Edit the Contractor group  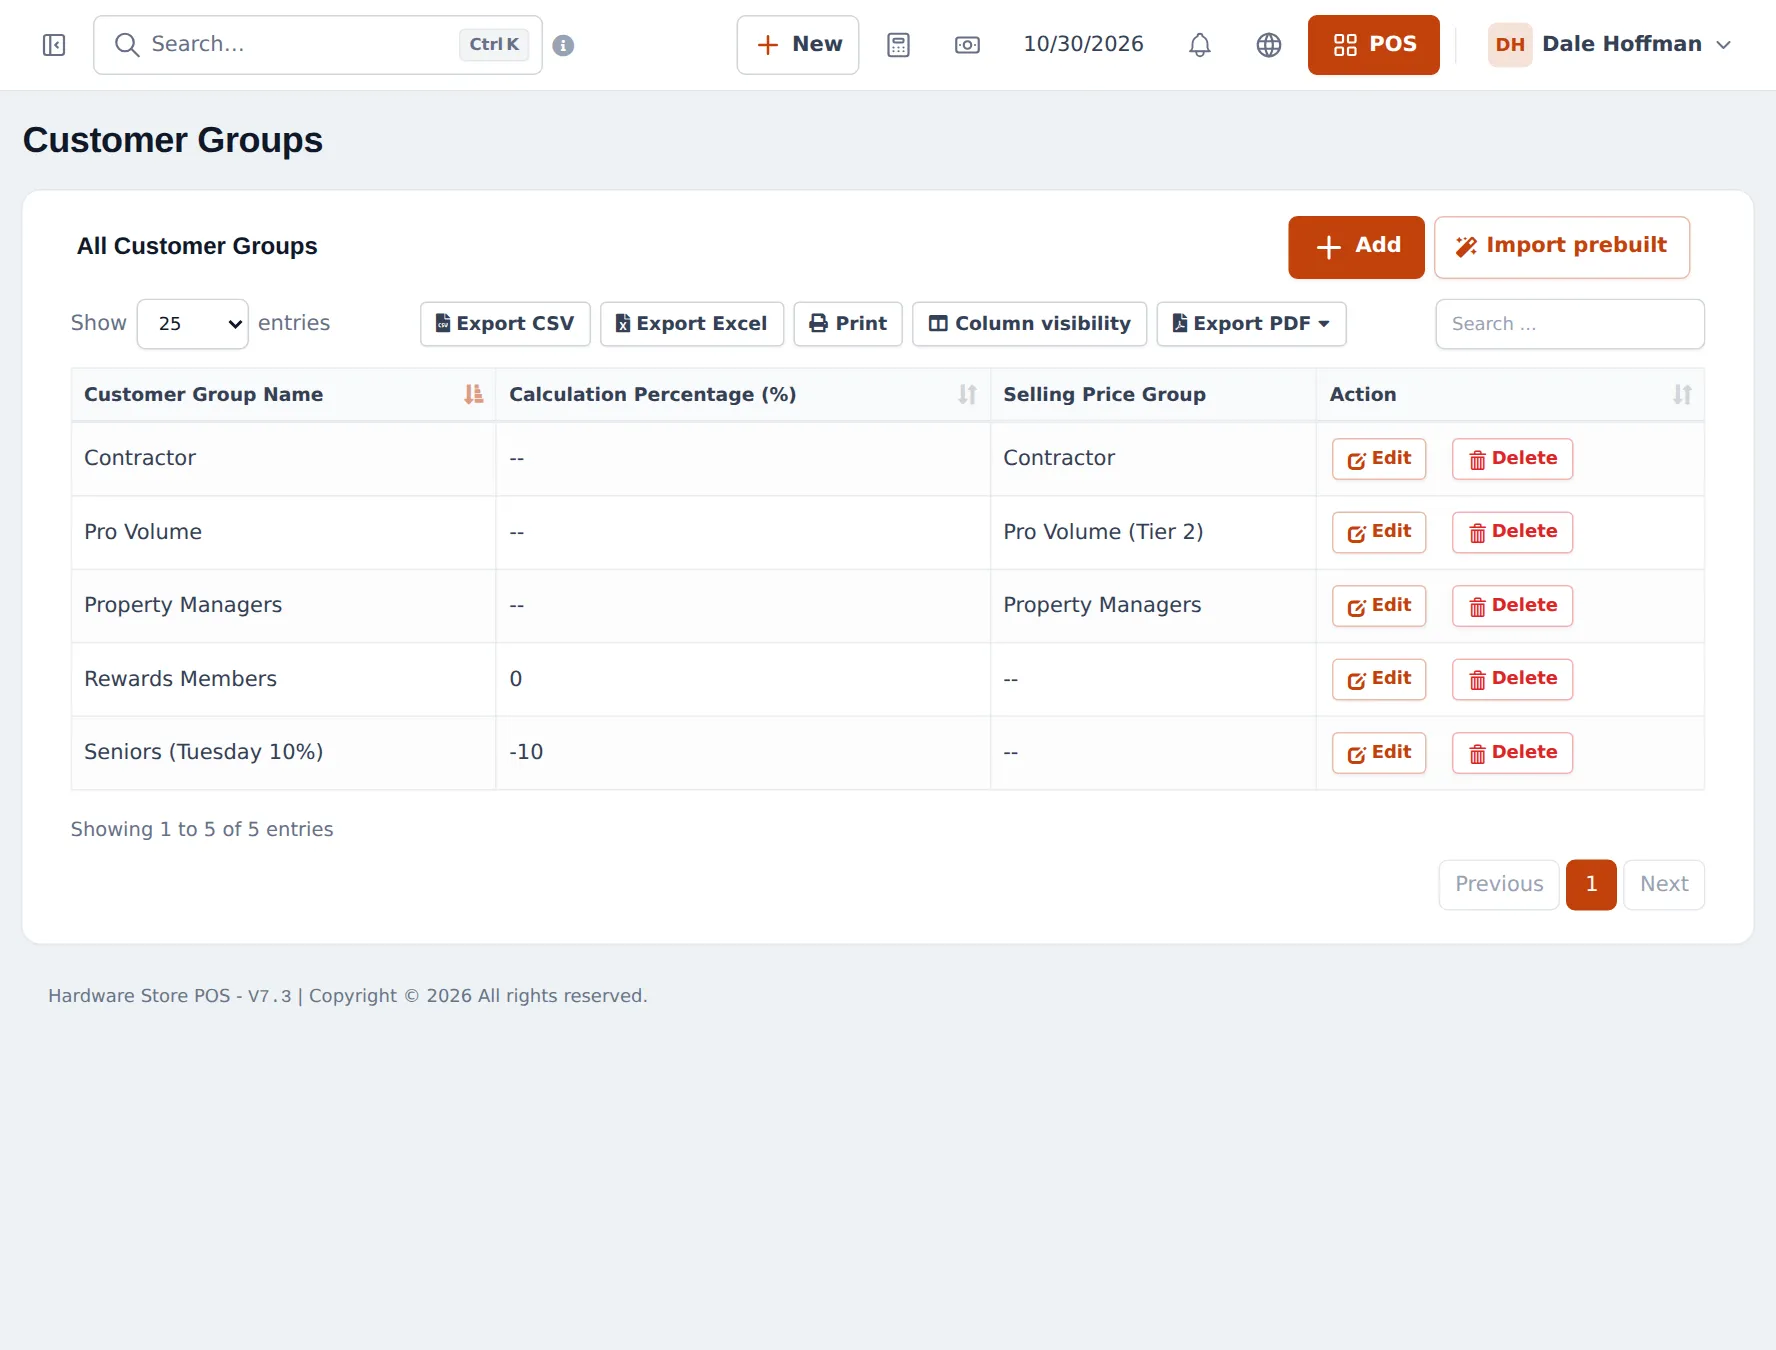1379,459
